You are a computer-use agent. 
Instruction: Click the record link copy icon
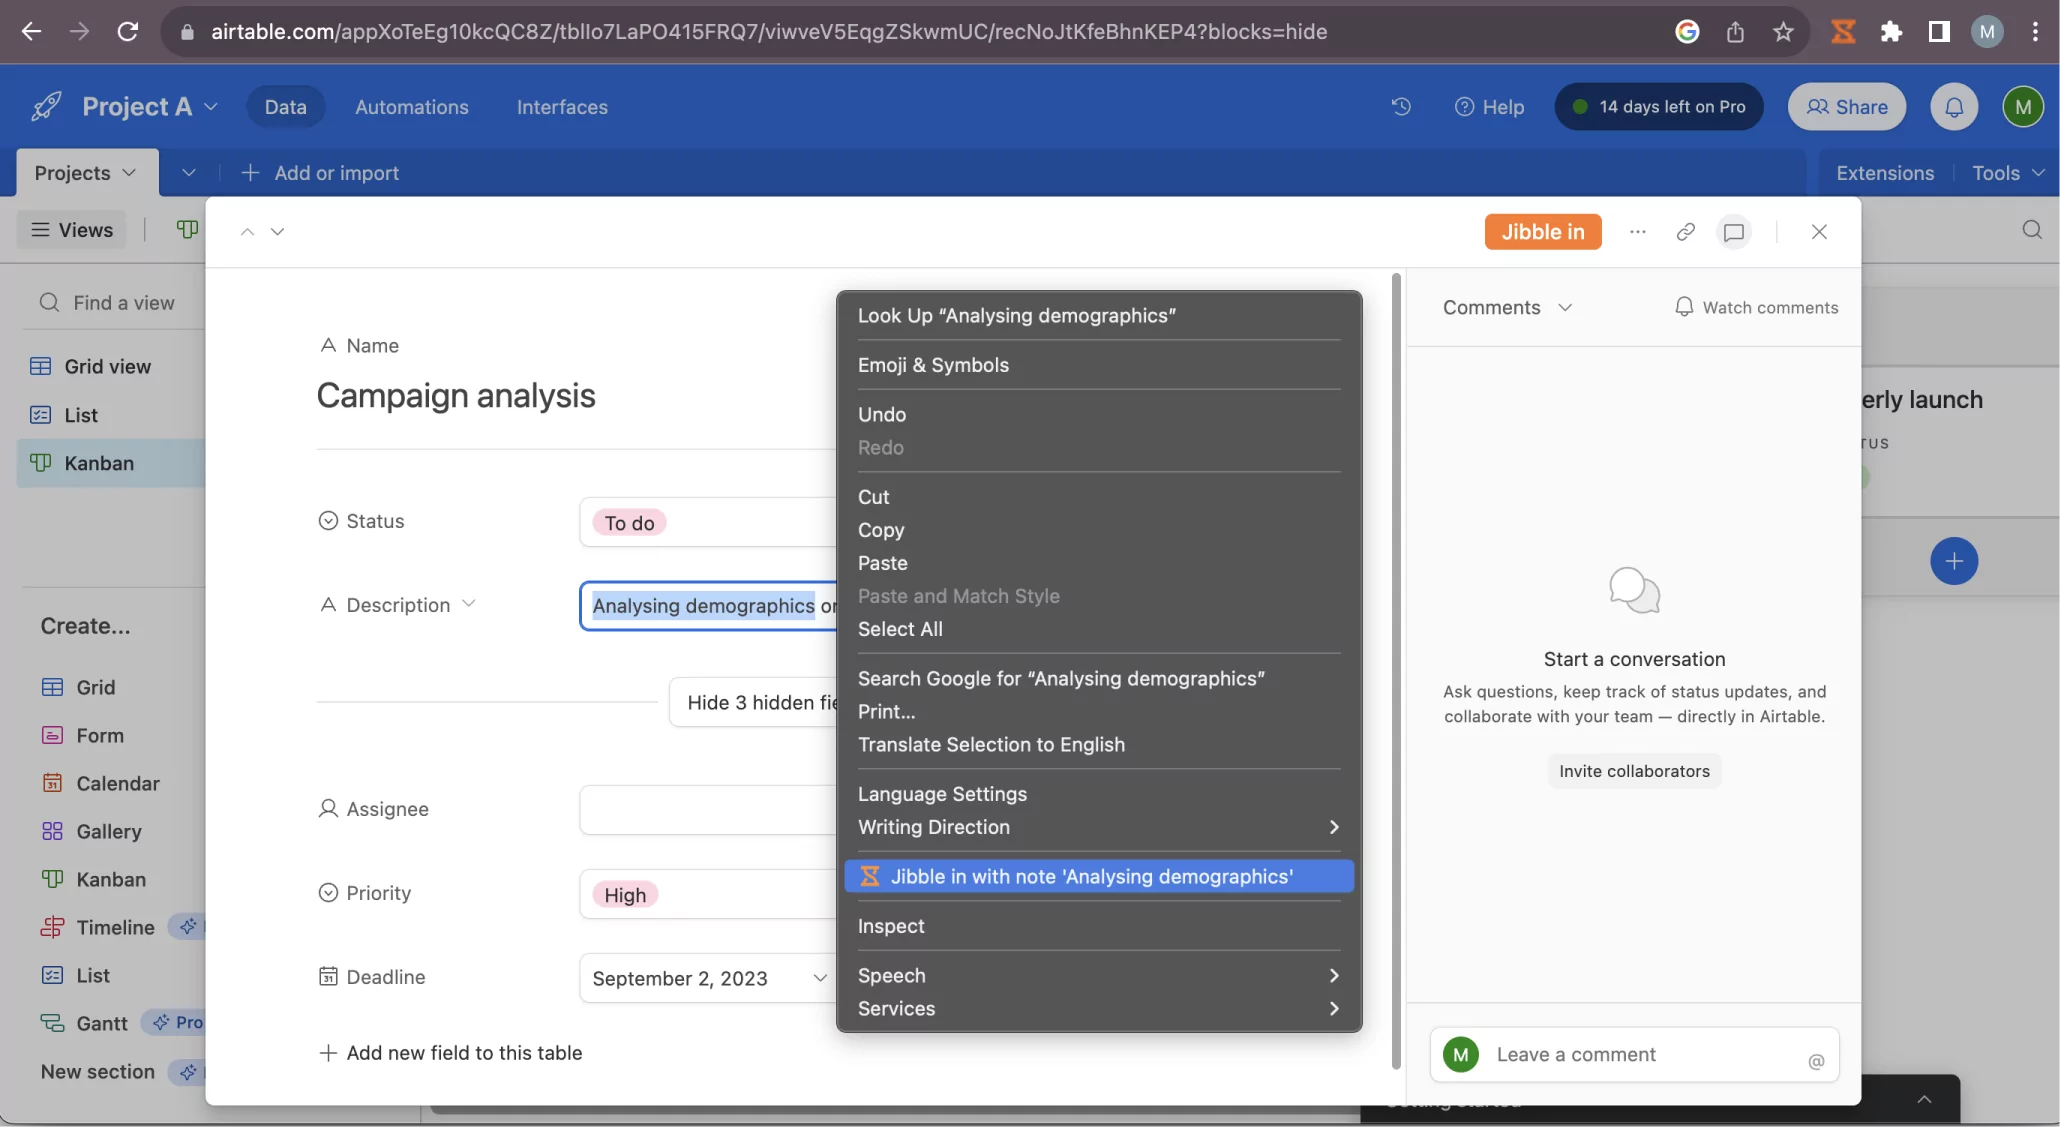click(1685, 232)
